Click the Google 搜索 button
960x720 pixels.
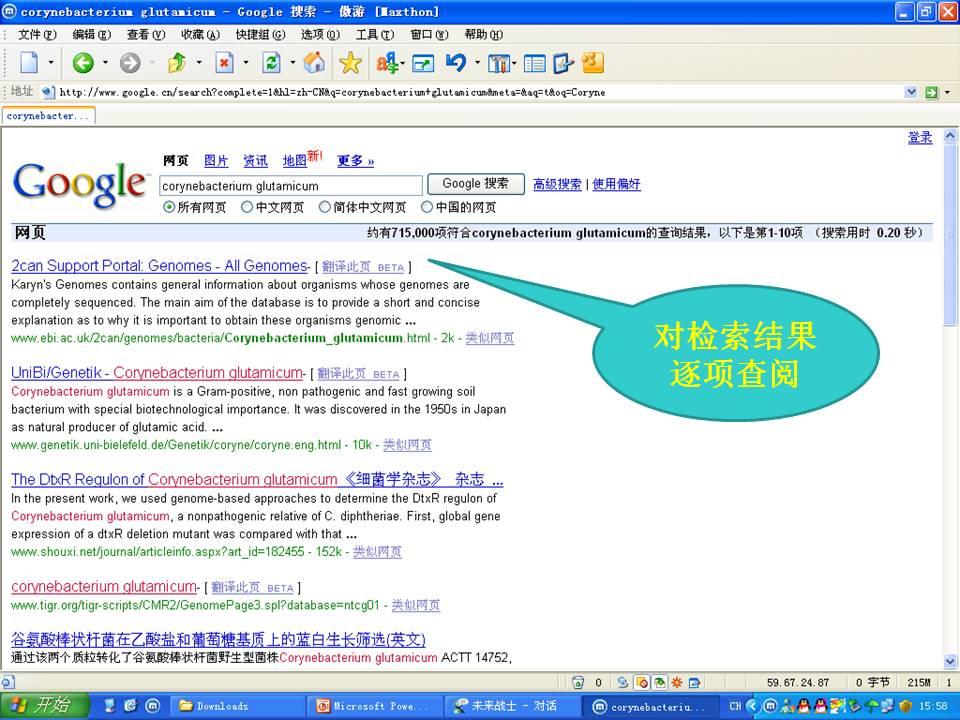(476, 184)
